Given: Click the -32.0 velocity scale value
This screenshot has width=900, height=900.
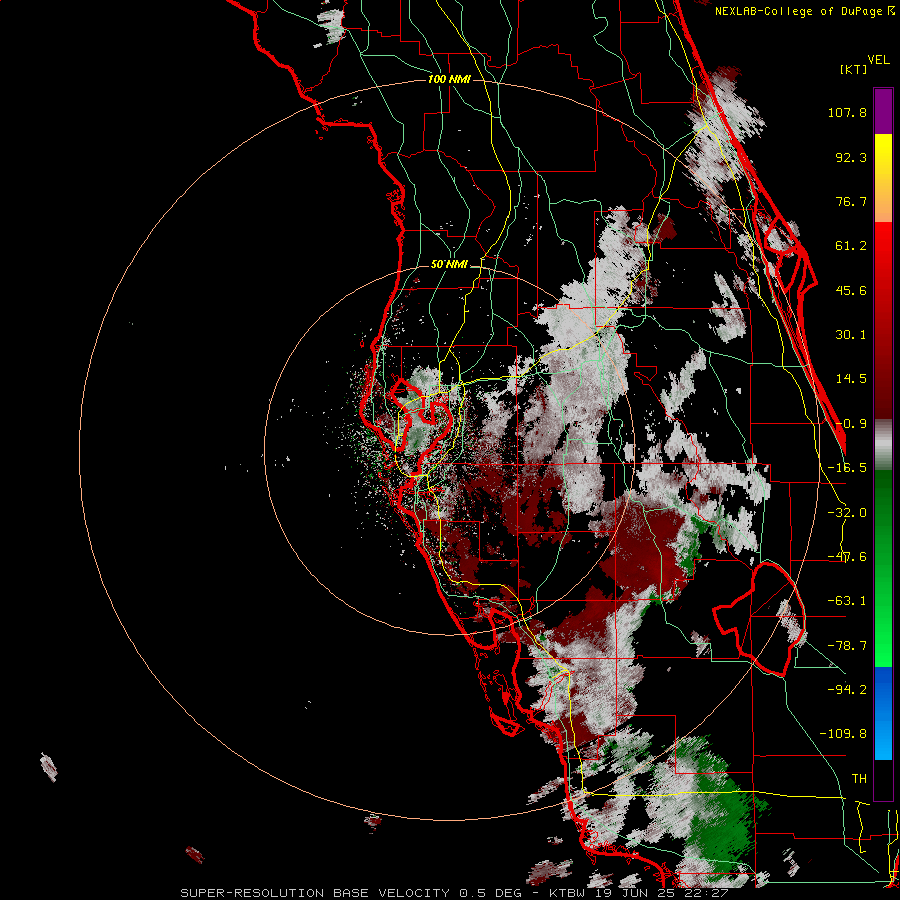Looking at the screenshot, I should (x=847, y=513).
